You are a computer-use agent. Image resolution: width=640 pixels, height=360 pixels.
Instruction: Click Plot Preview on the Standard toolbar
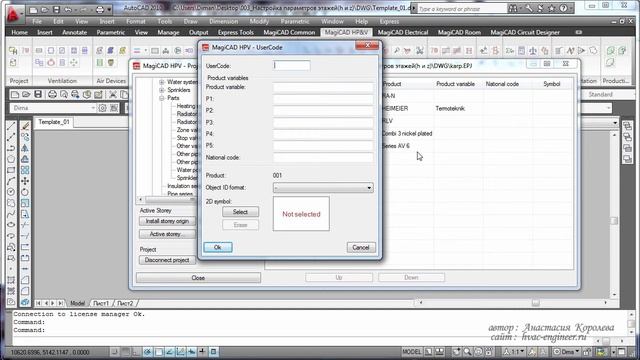64,95
